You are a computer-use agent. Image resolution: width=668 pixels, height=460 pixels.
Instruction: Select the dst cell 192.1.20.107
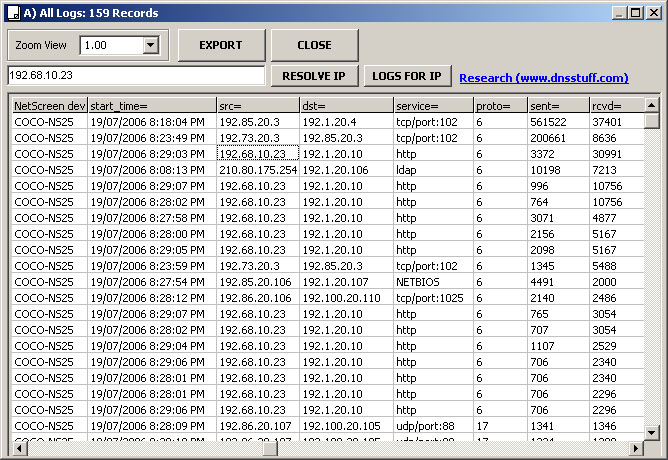tap(346, 282)
